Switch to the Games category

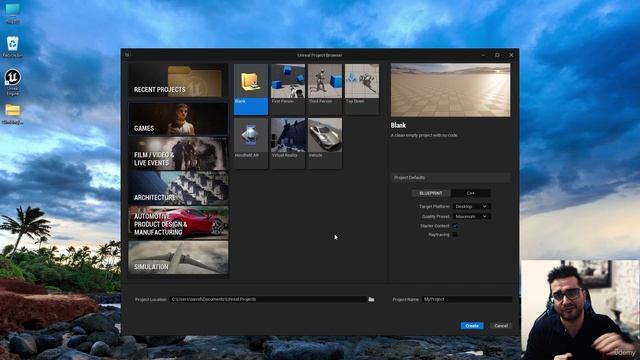(x=178, y=119)
